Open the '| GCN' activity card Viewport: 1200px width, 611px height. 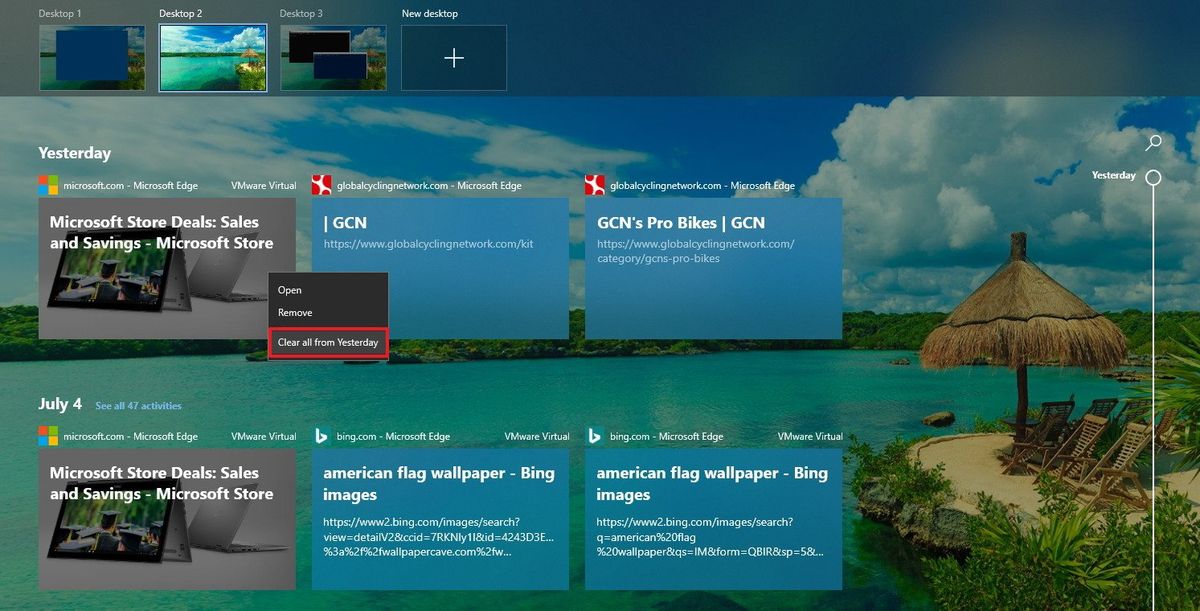point(440,268)
